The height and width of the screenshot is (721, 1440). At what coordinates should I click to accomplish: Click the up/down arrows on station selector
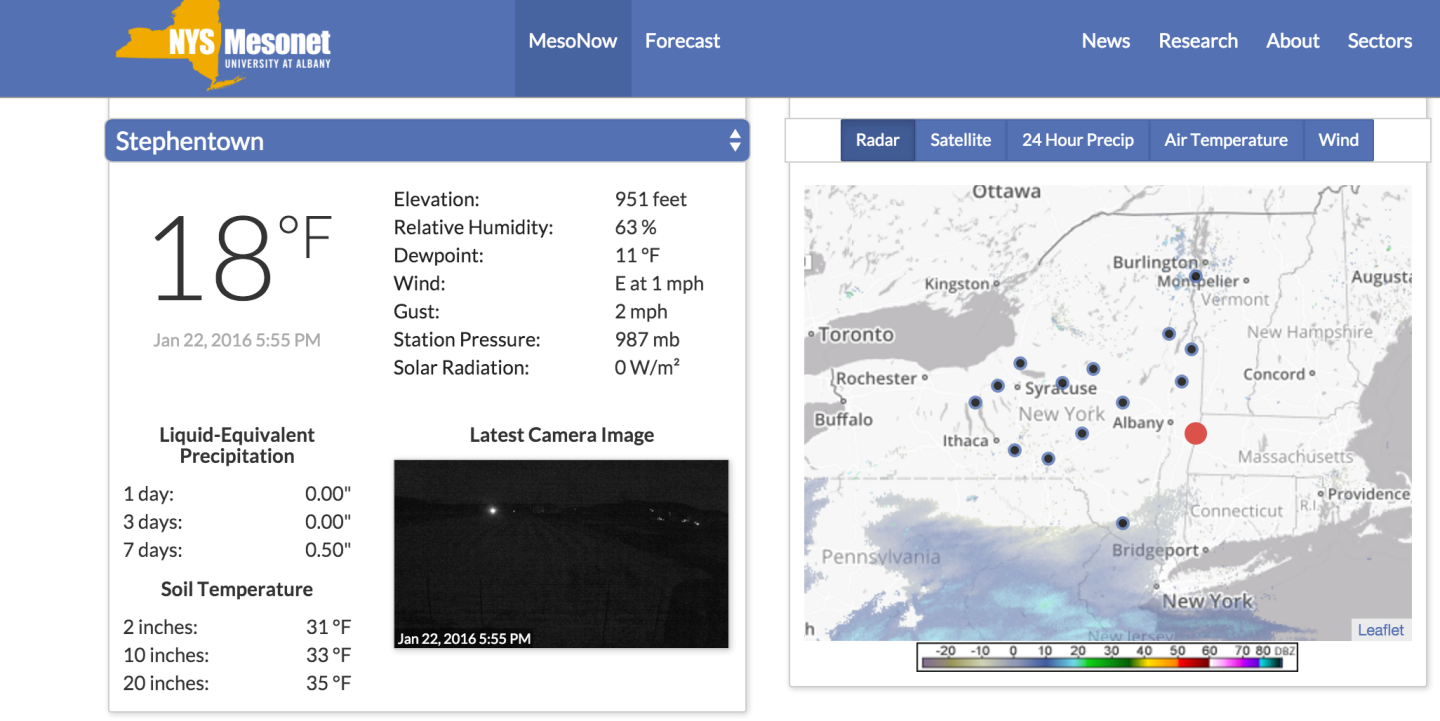click(735, 141)
